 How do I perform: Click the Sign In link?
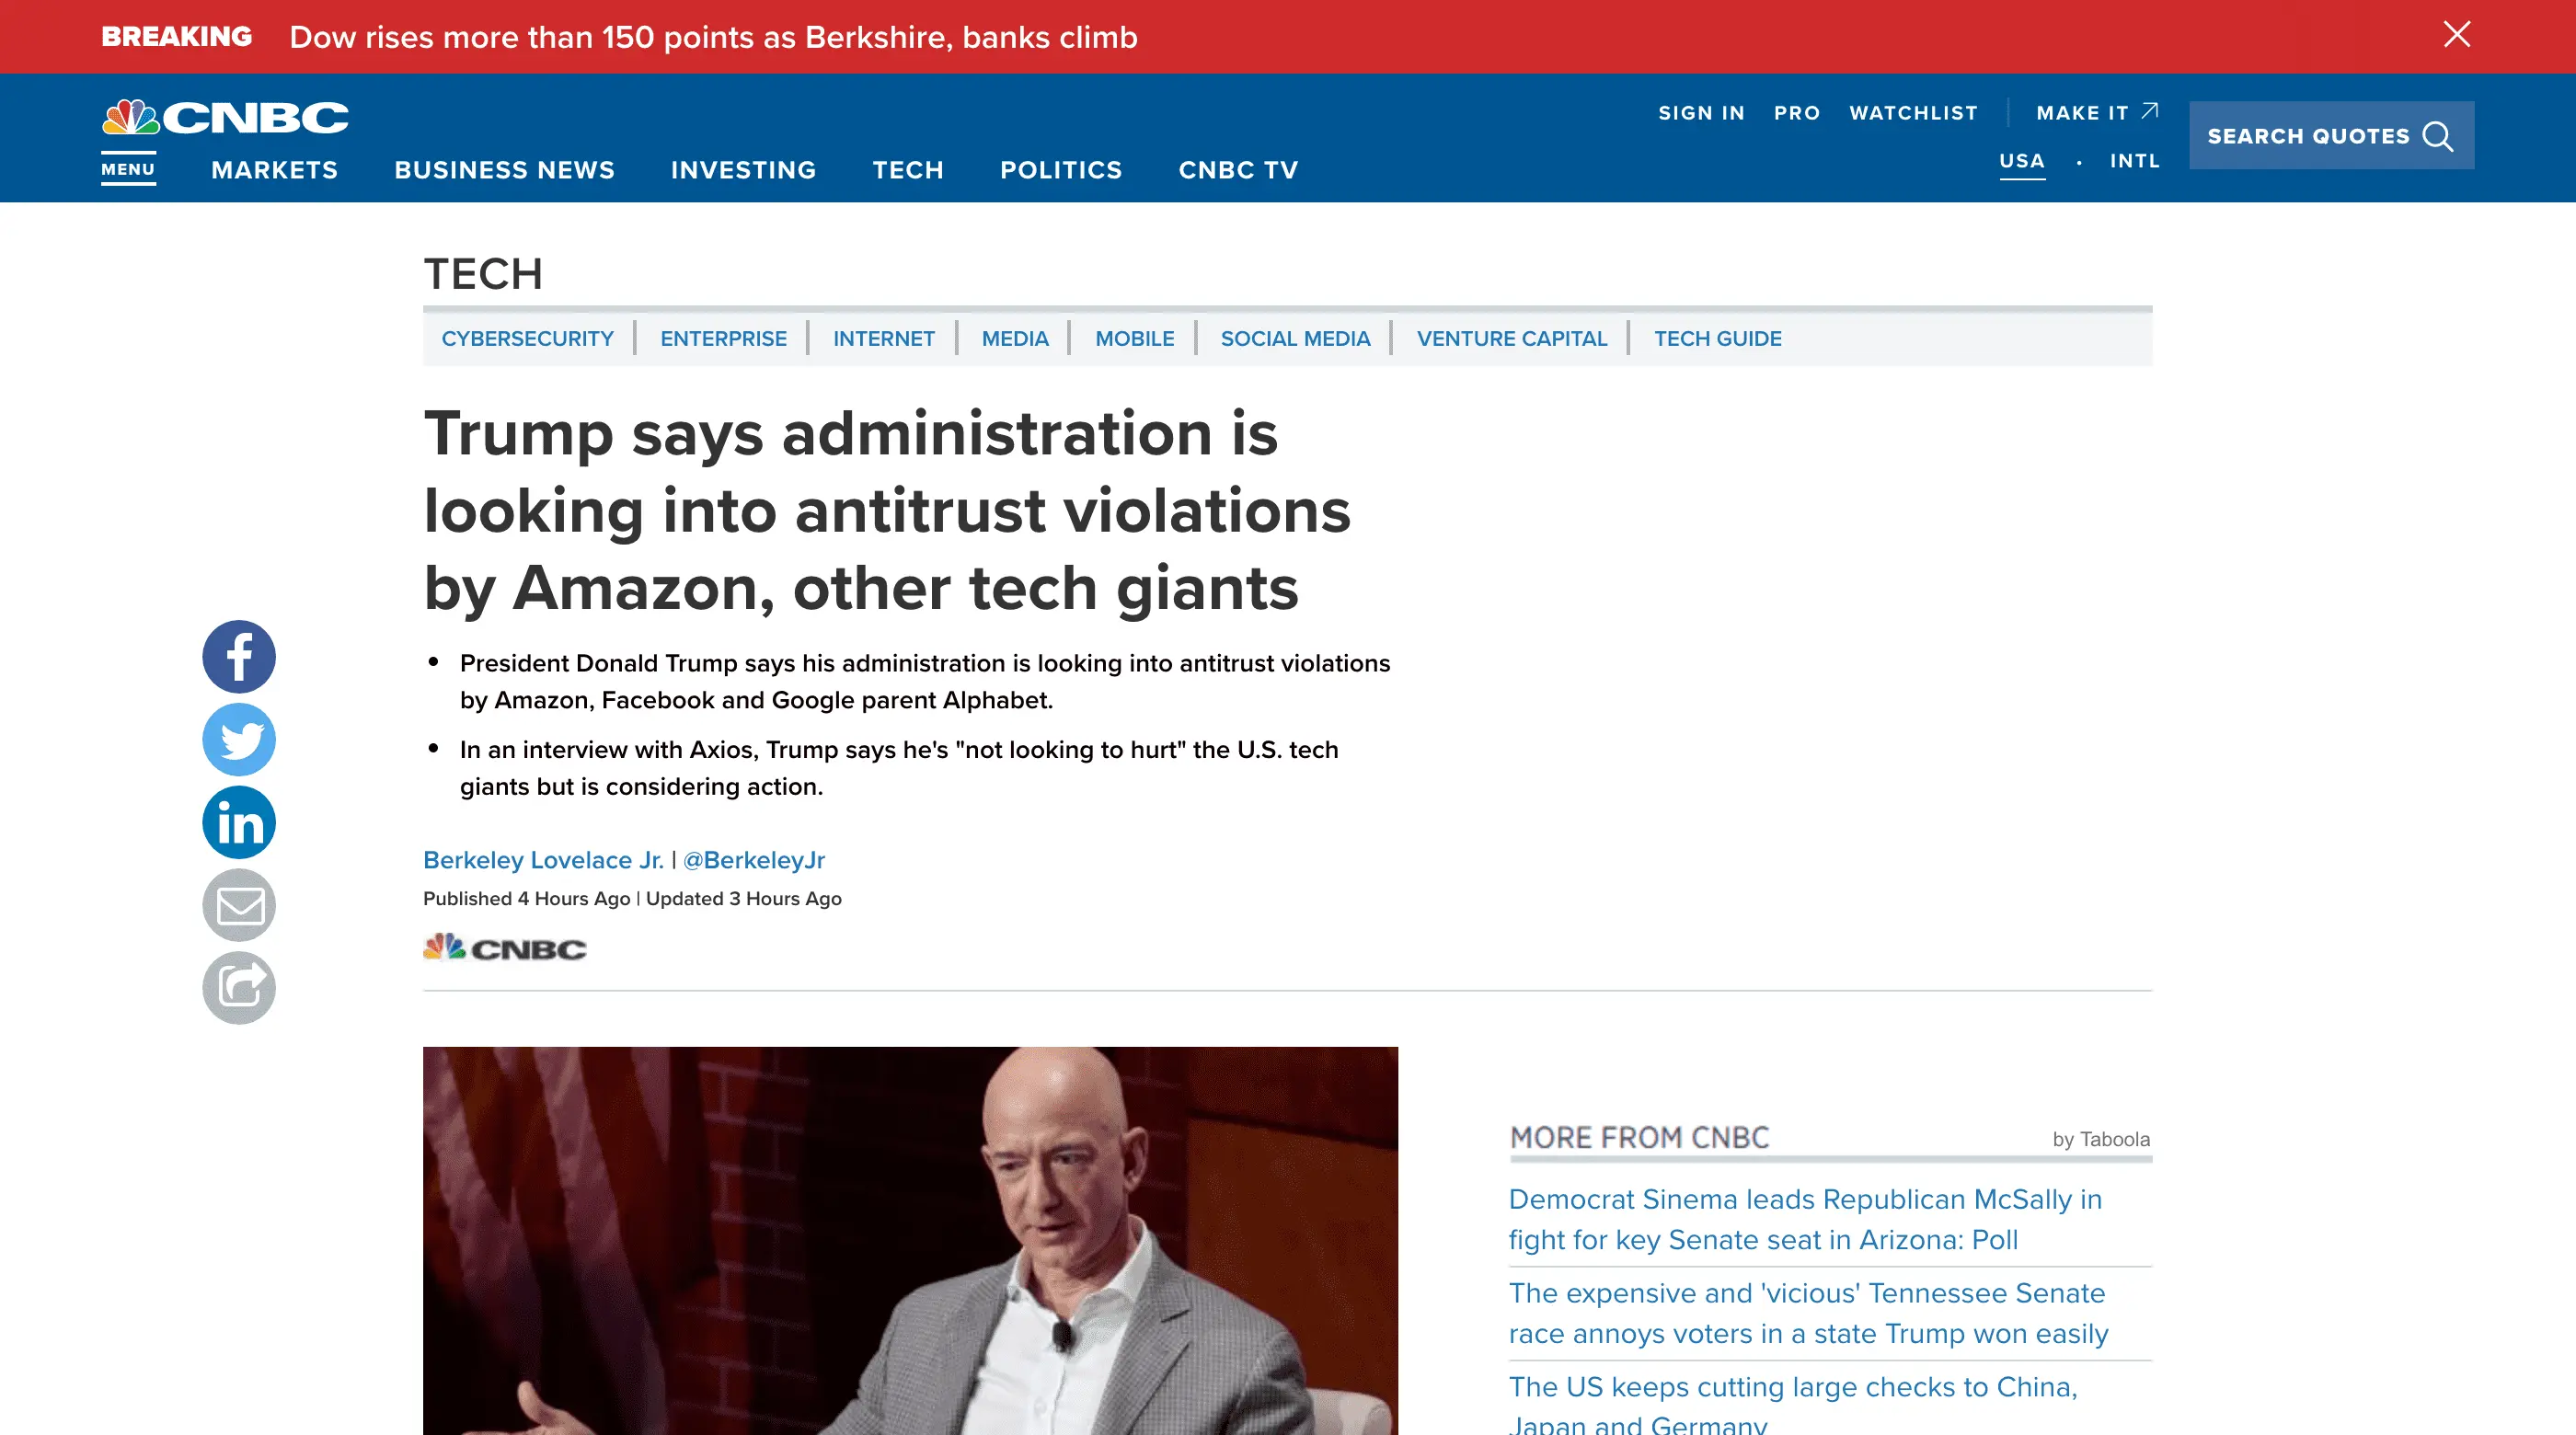pyautogui.click(x=1701, y=113)
